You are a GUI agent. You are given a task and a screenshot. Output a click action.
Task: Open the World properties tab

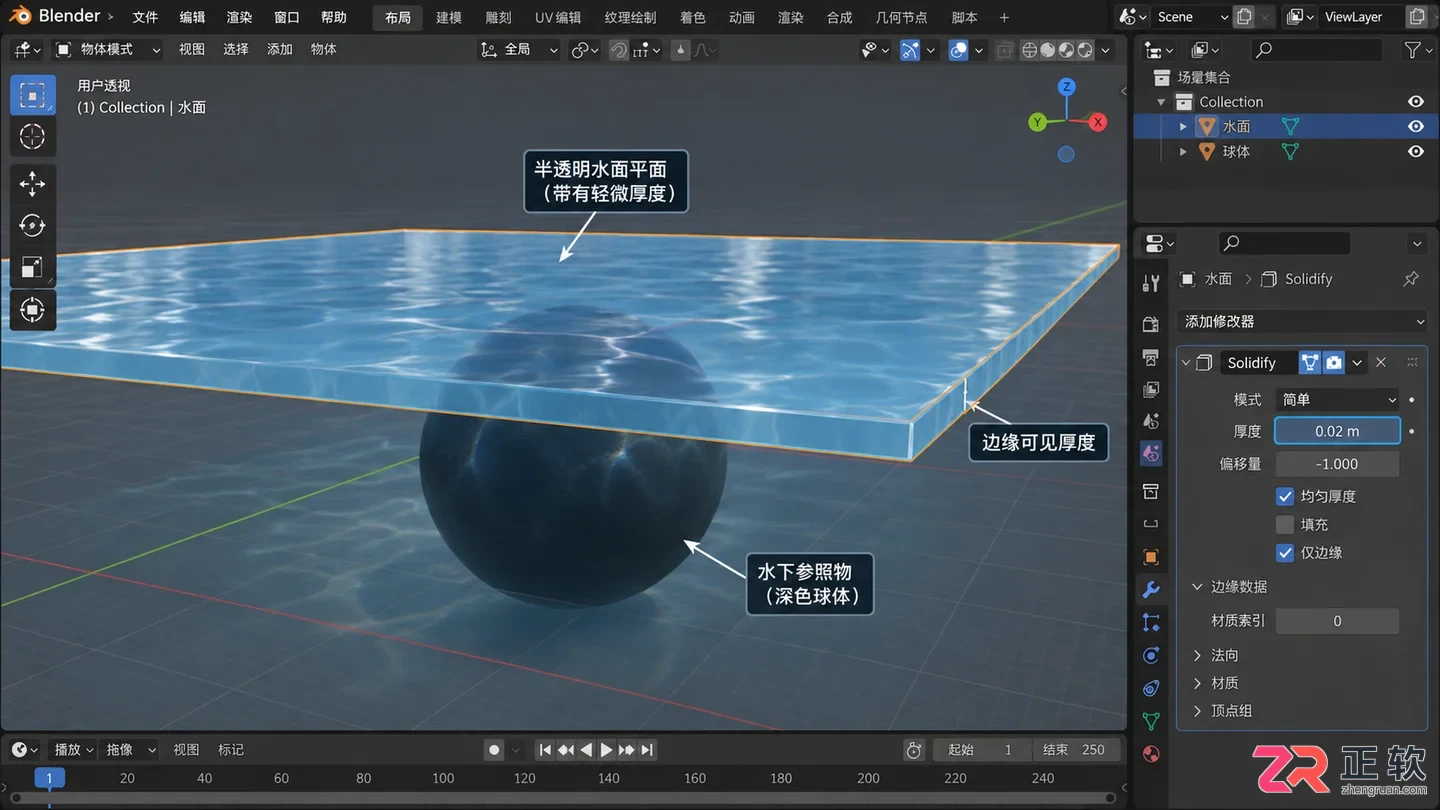1151,454
